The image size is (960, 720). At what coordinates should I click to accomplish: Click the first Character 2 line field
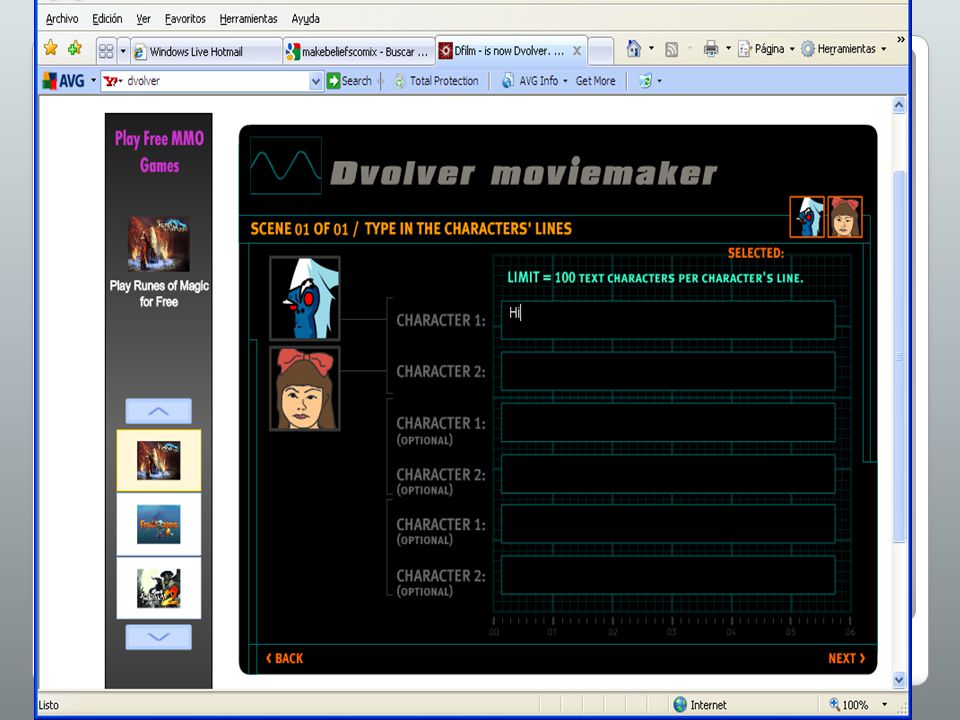(668, 371)
